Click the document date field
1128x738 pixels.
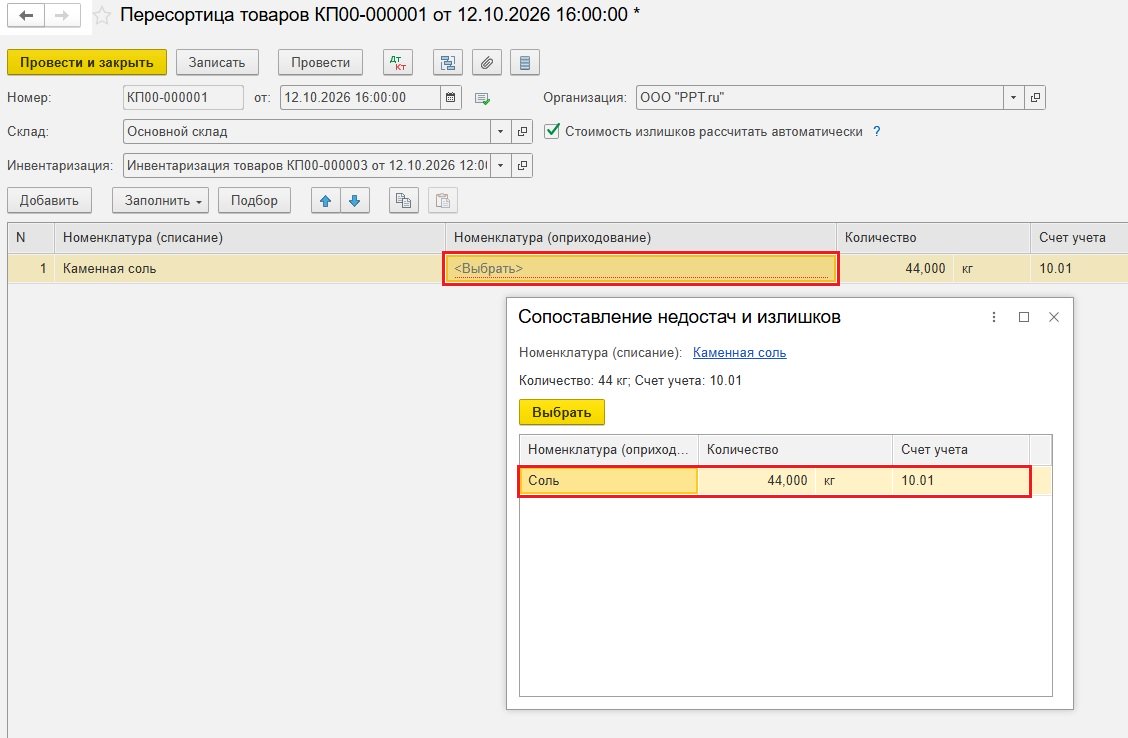(360, 97)
